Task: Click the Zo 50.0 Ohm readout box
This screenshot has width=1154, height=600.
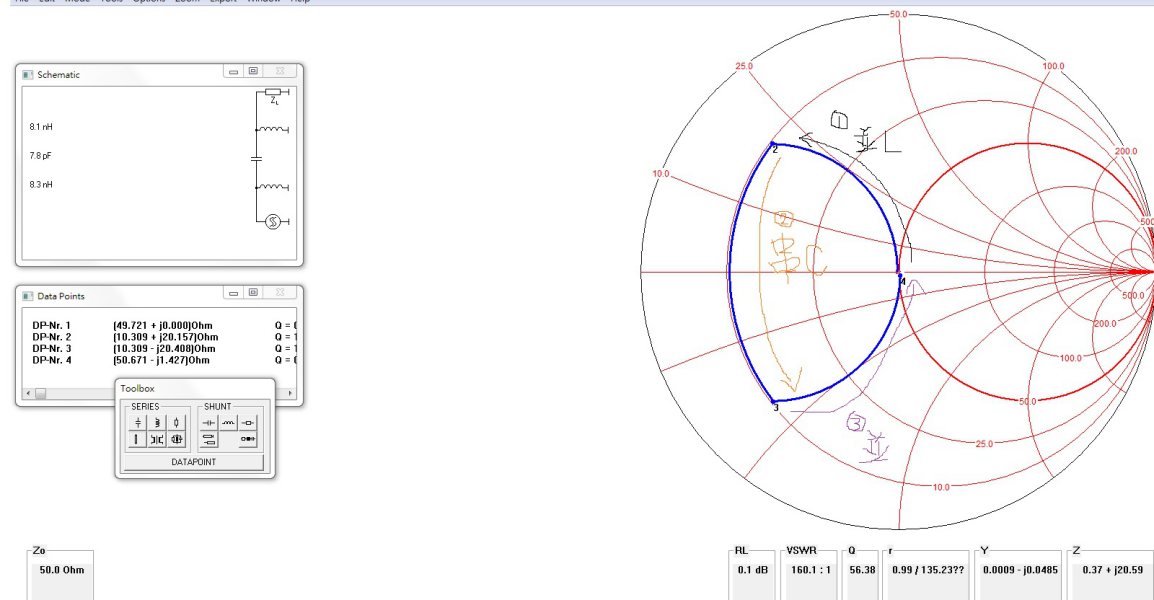Action: pos(61,571)
